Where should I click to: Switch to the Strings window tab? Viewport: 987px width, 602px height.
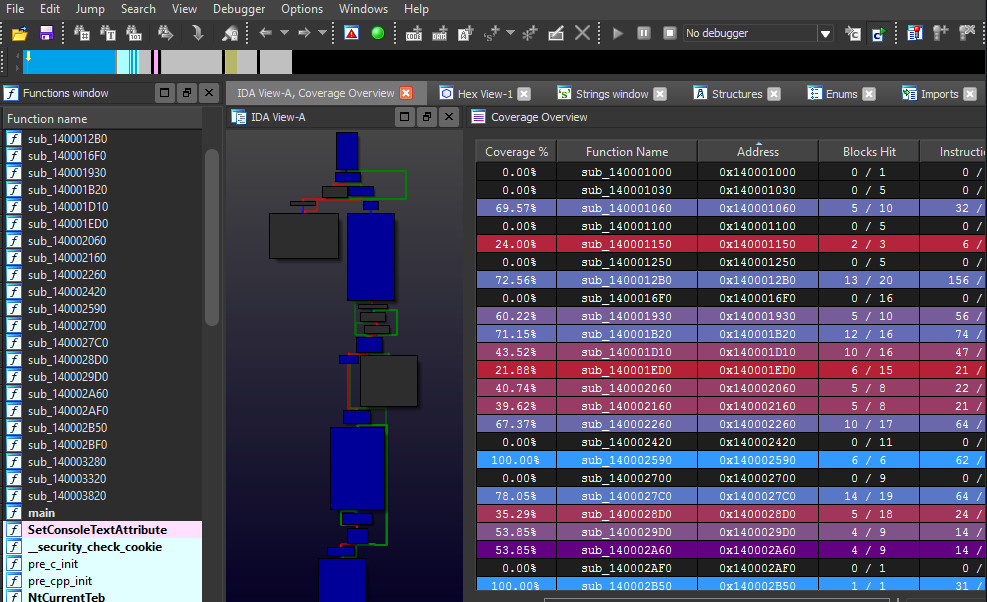611,94
